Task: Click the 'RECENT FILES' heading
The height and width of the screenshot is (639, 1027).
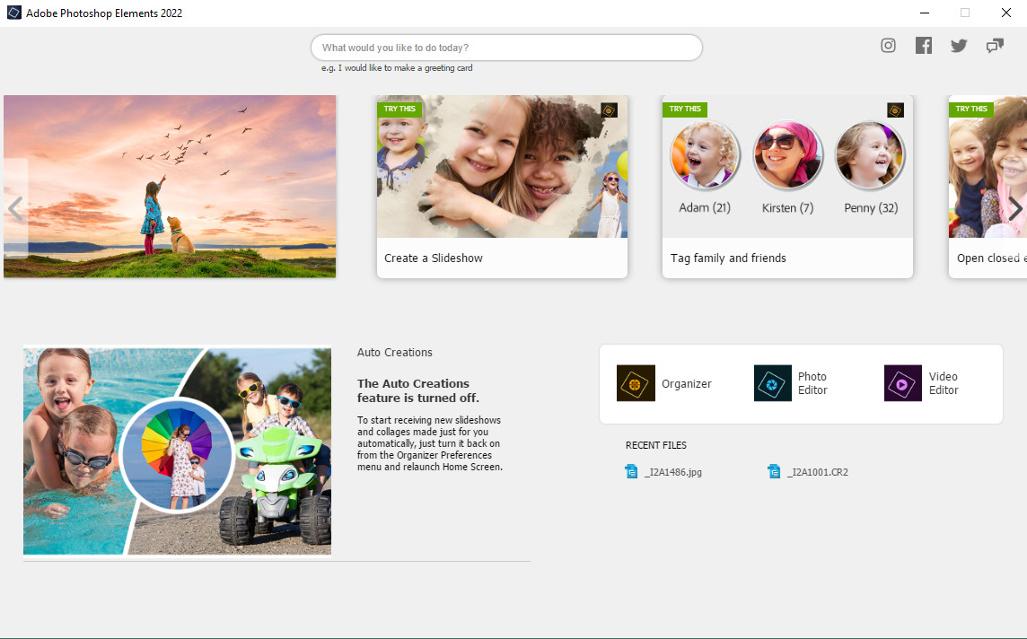Action: [x=656, y=445]
